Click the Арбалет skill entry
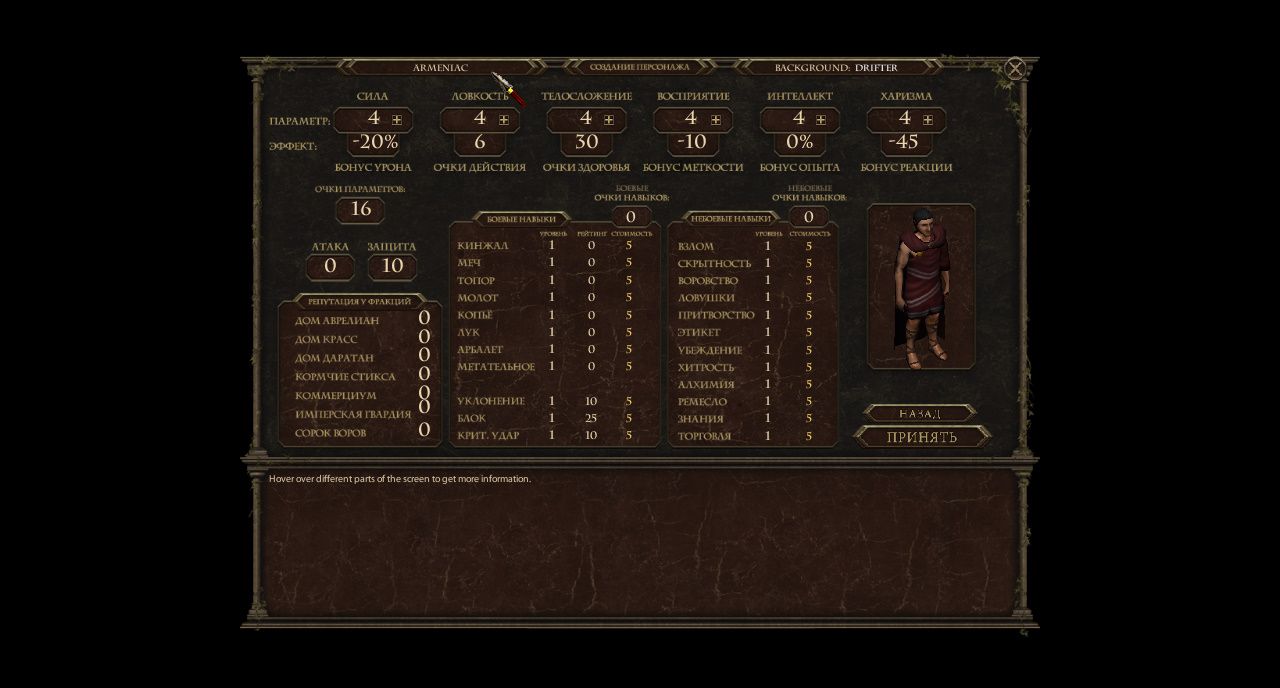Viewport: 1280px width, 688px height. click(x=483, y=350)
